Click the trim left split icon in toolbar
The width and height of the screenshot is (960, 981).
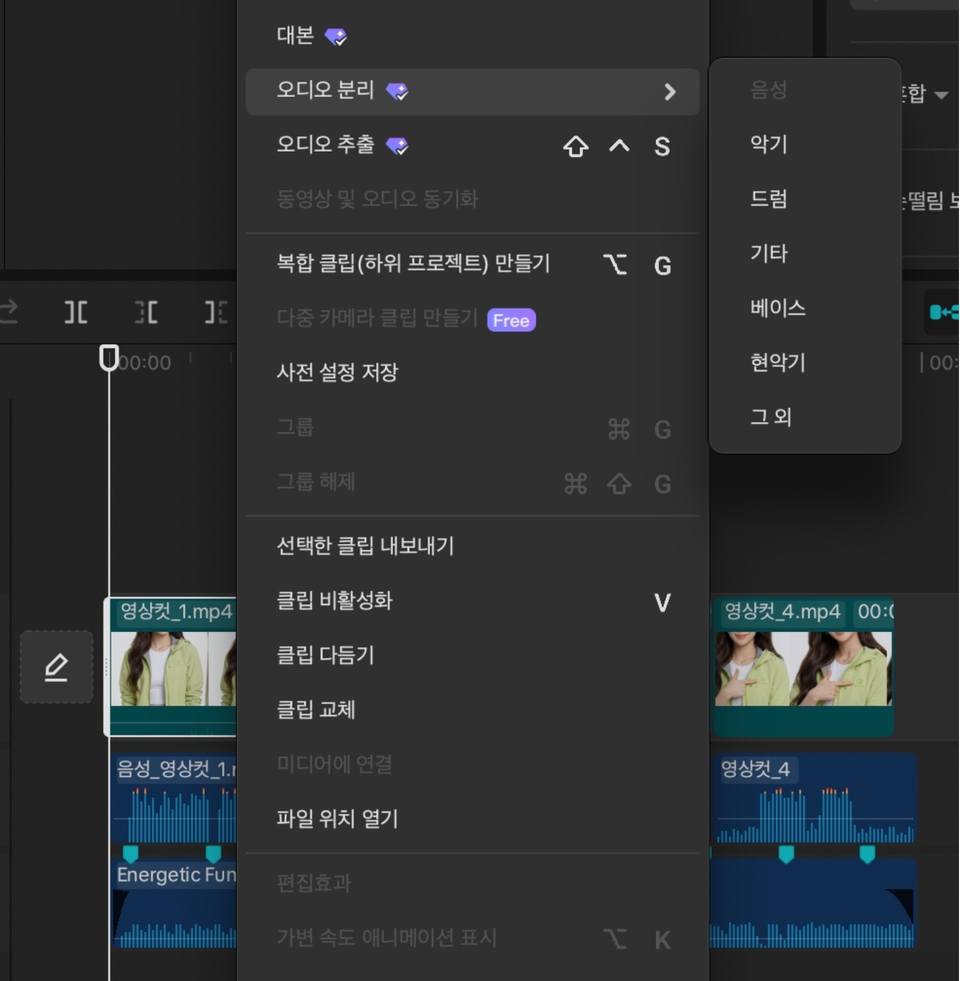[146, 312]
